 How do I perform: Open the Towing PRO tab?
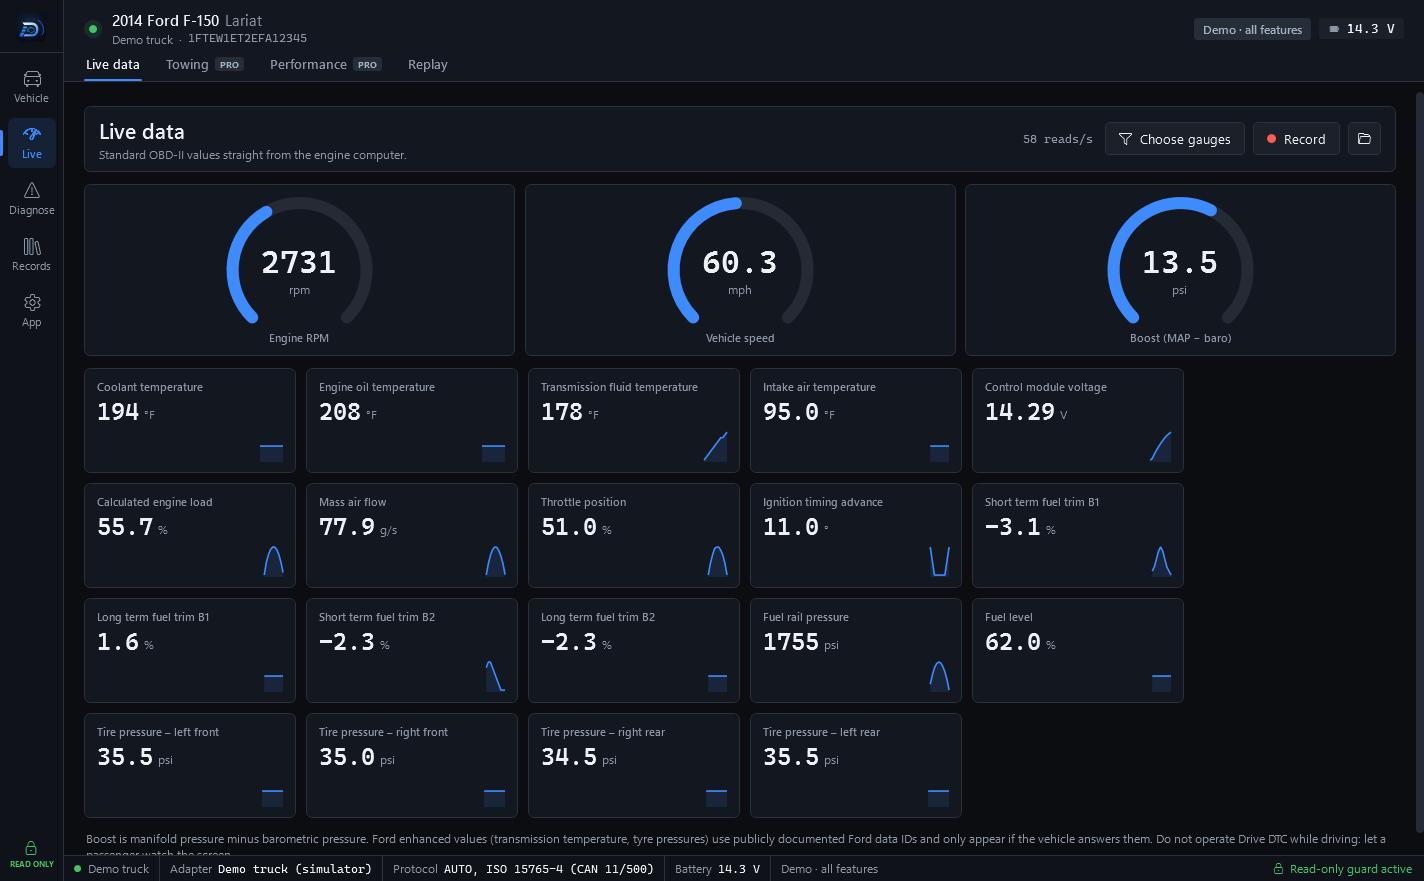(204, 64)
